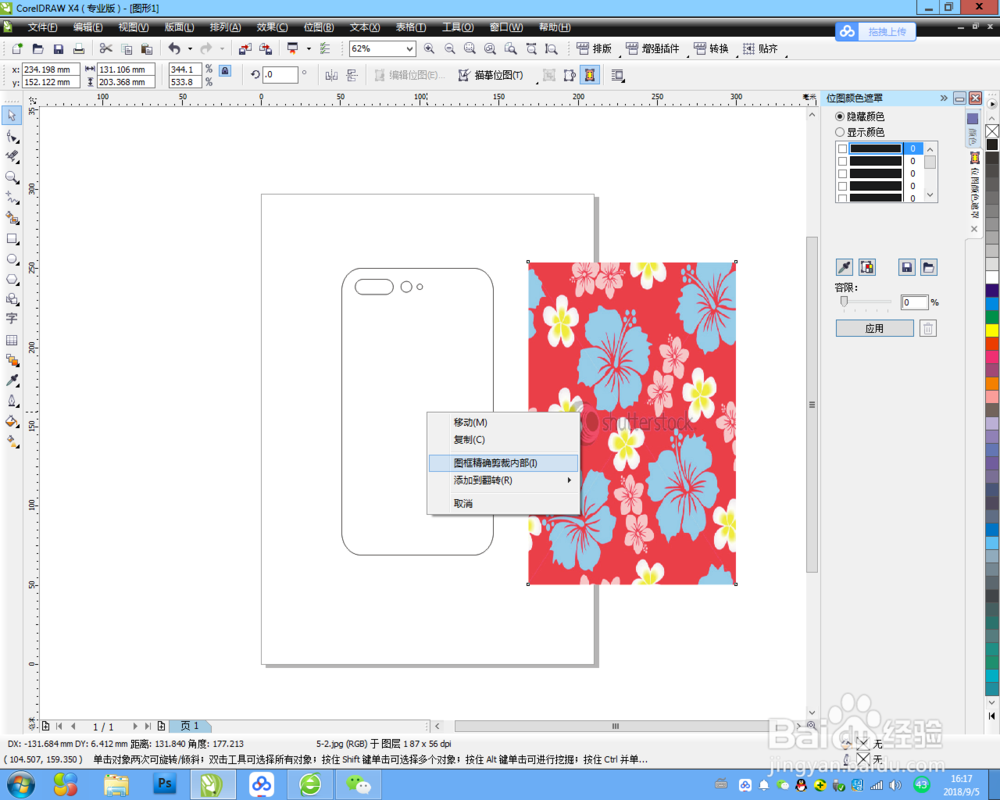Check the fourth color mask checkbox
The height and width of the screenshot is (800, 1000).
pos(842,186)
